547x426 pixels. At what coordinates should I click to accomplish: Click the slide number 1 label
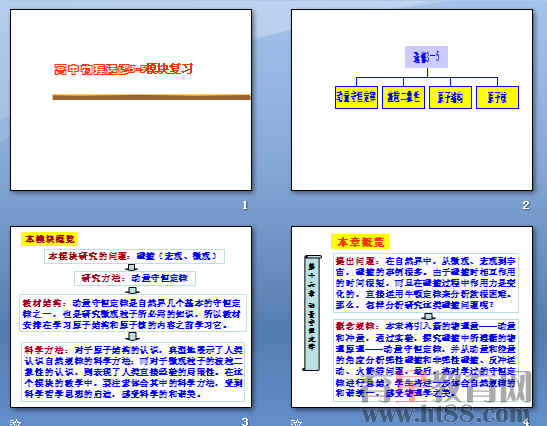tap(245, 205)
